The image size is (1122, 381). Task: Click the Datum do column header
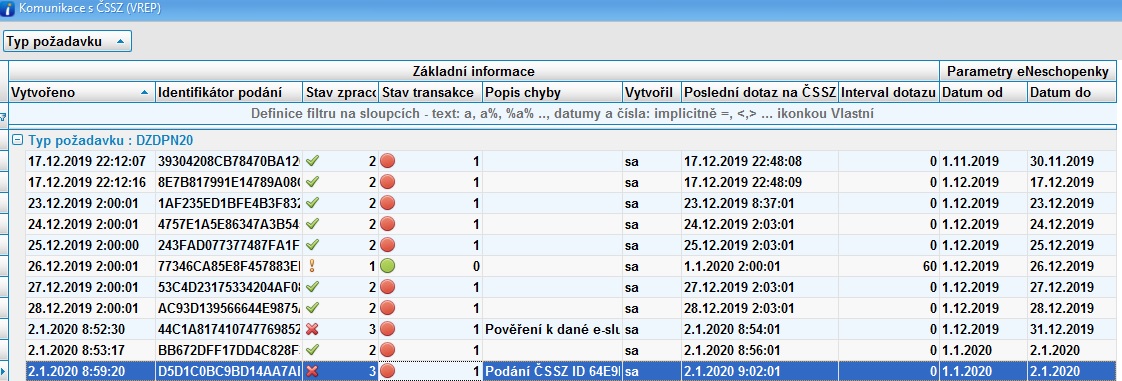click(x=1072, y=92)
